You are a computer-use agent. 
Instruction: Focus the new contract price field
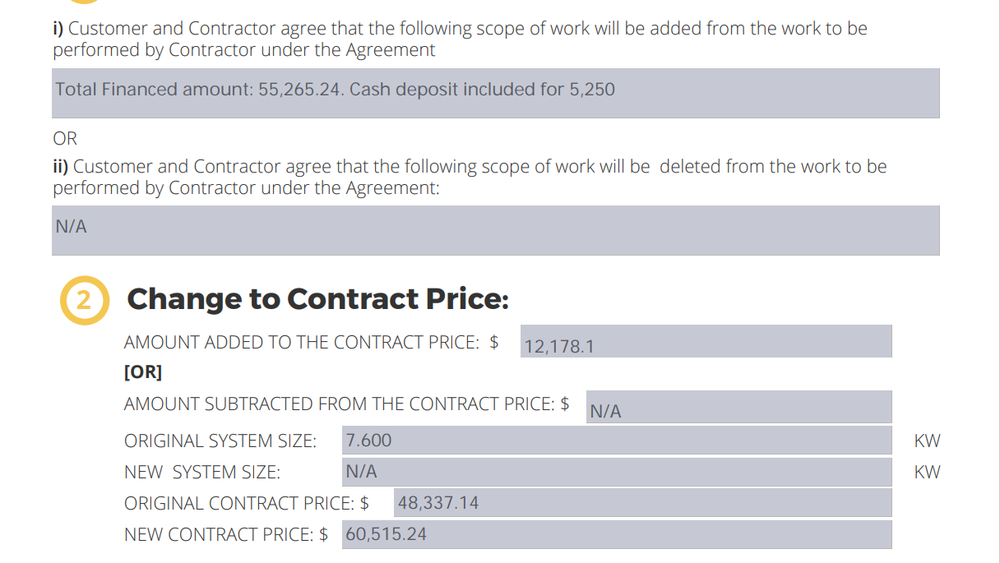point(615,534)
